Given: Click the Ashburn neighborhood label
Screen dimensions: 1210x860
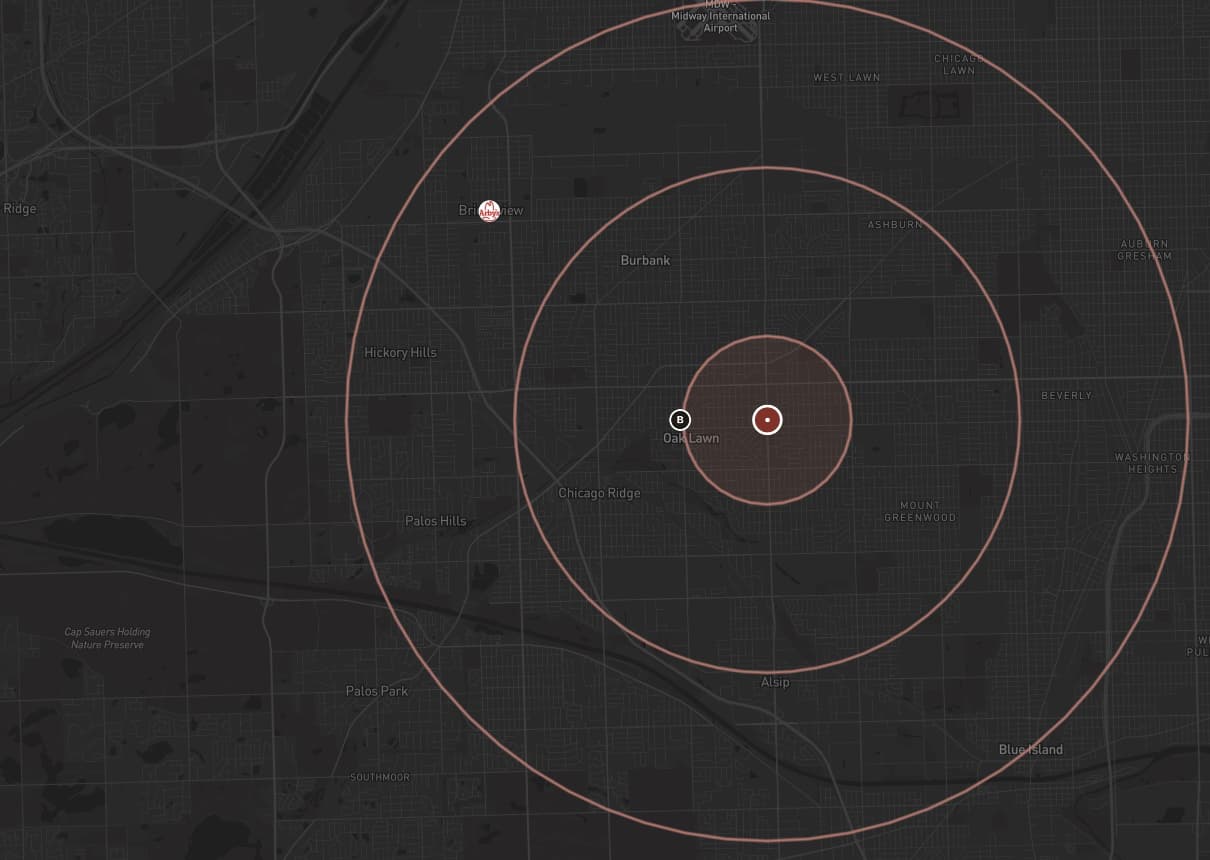Looking at the screenshot, I should (895, 225).
